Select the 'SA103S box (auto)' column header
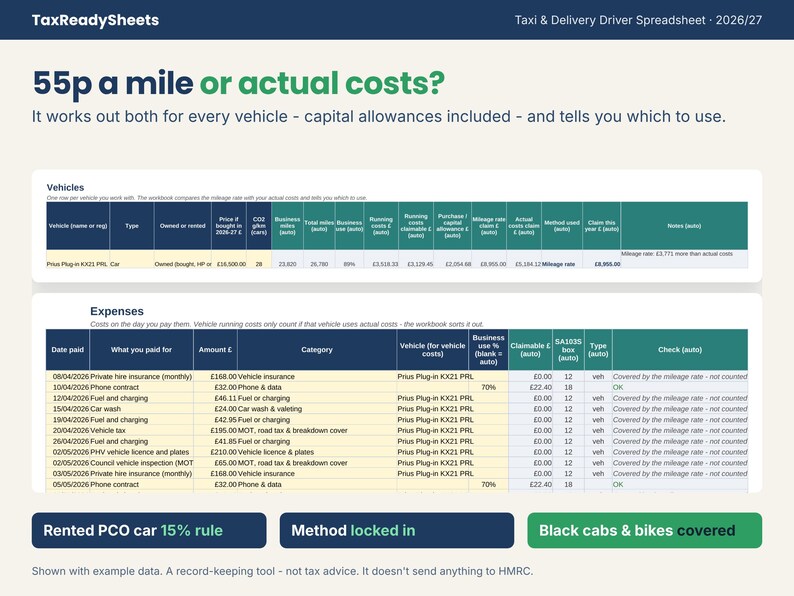This screenshot has height=596, width=794. [x=568, y=349]
